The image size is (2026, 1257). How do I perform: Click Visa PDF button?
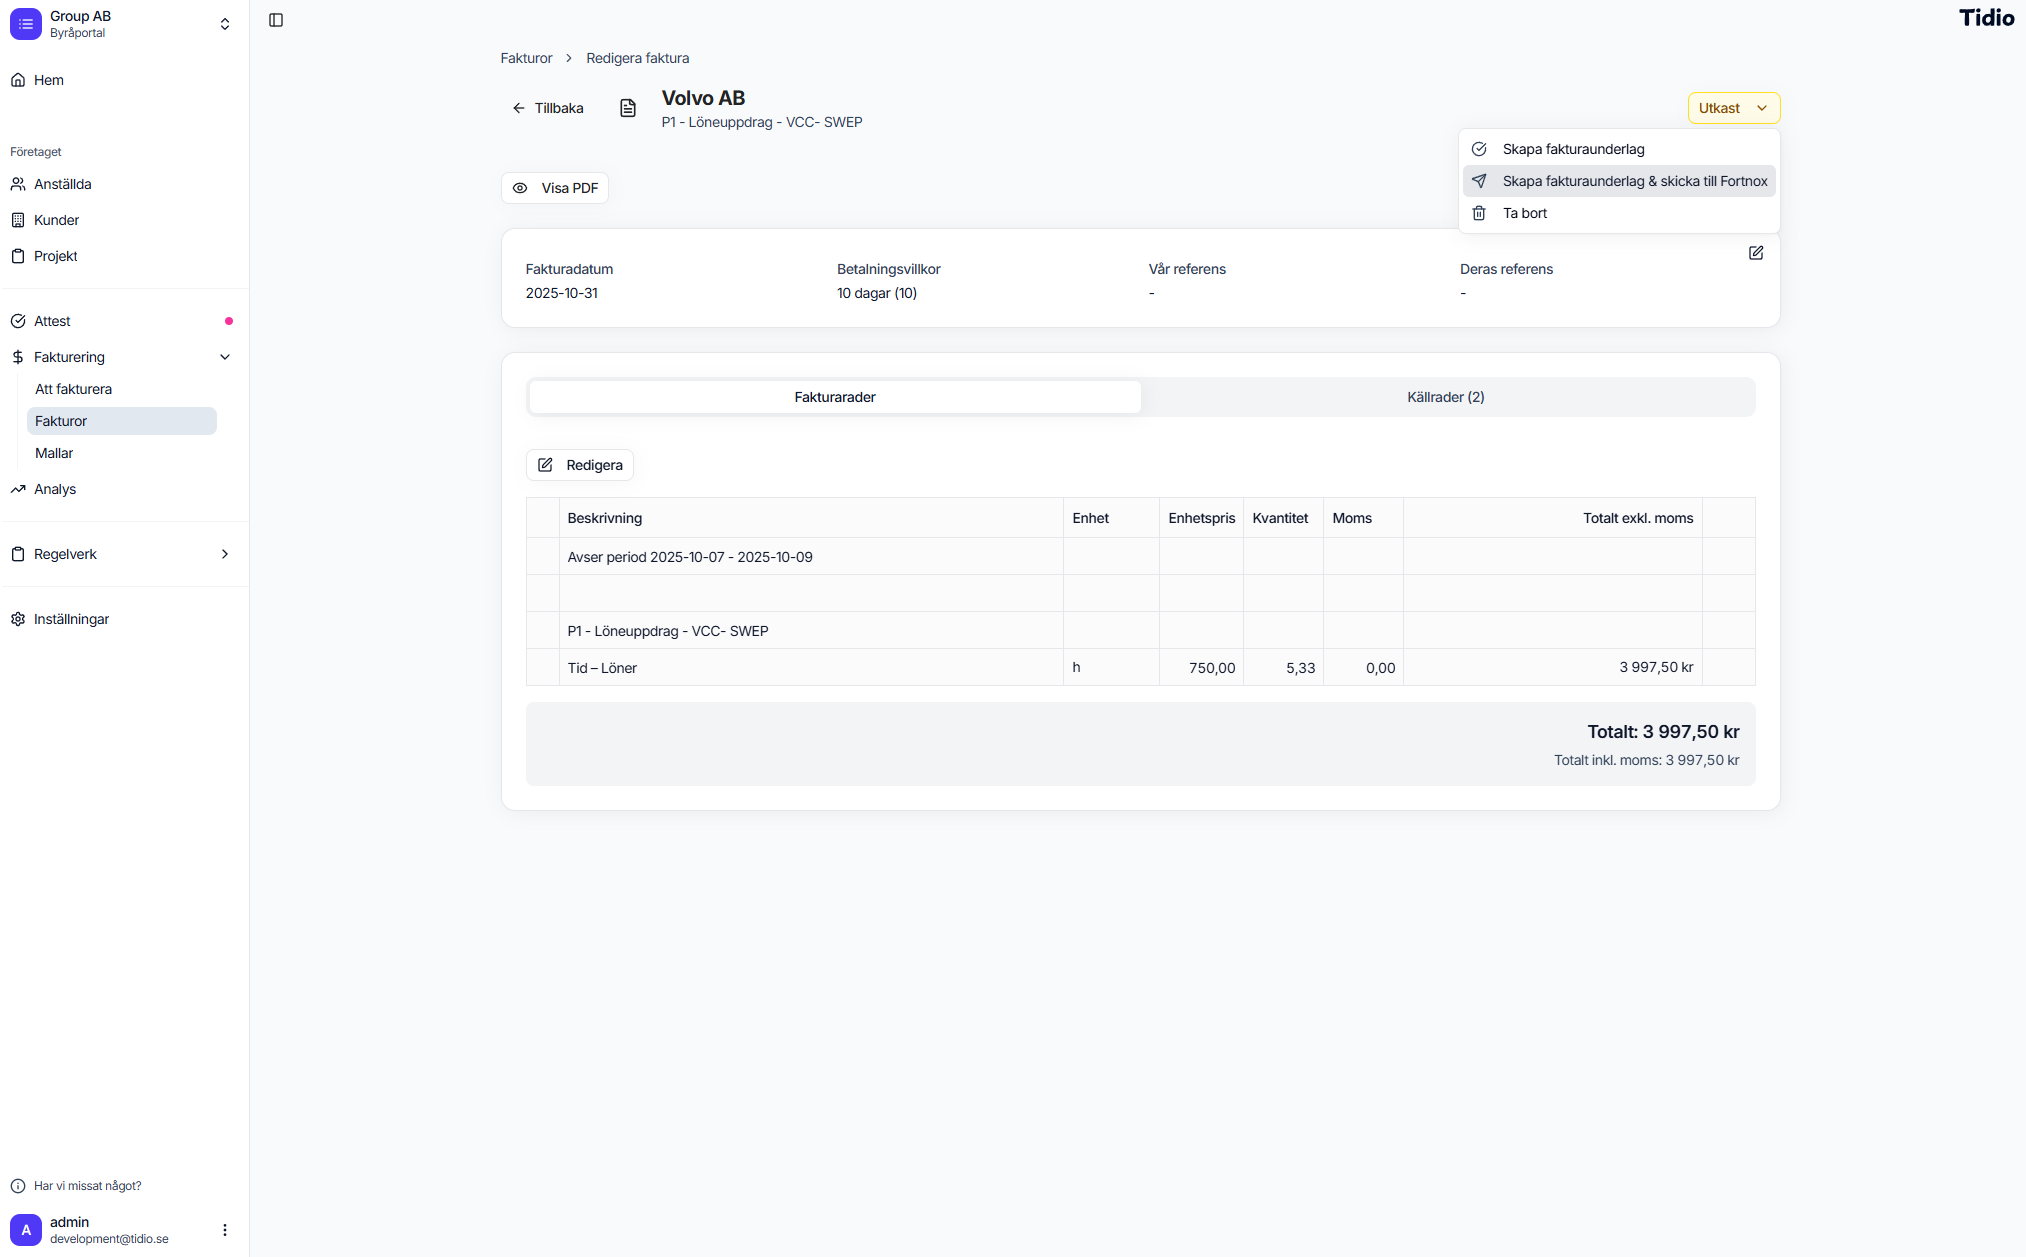pos(555,188)
